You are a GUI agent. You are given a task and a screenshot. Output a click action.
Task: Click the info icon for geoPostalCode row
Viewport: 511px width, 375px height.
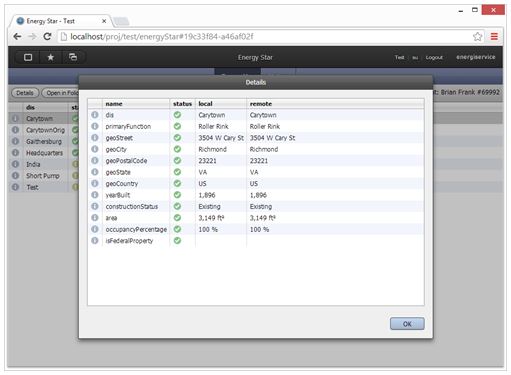tap(95, 160)
